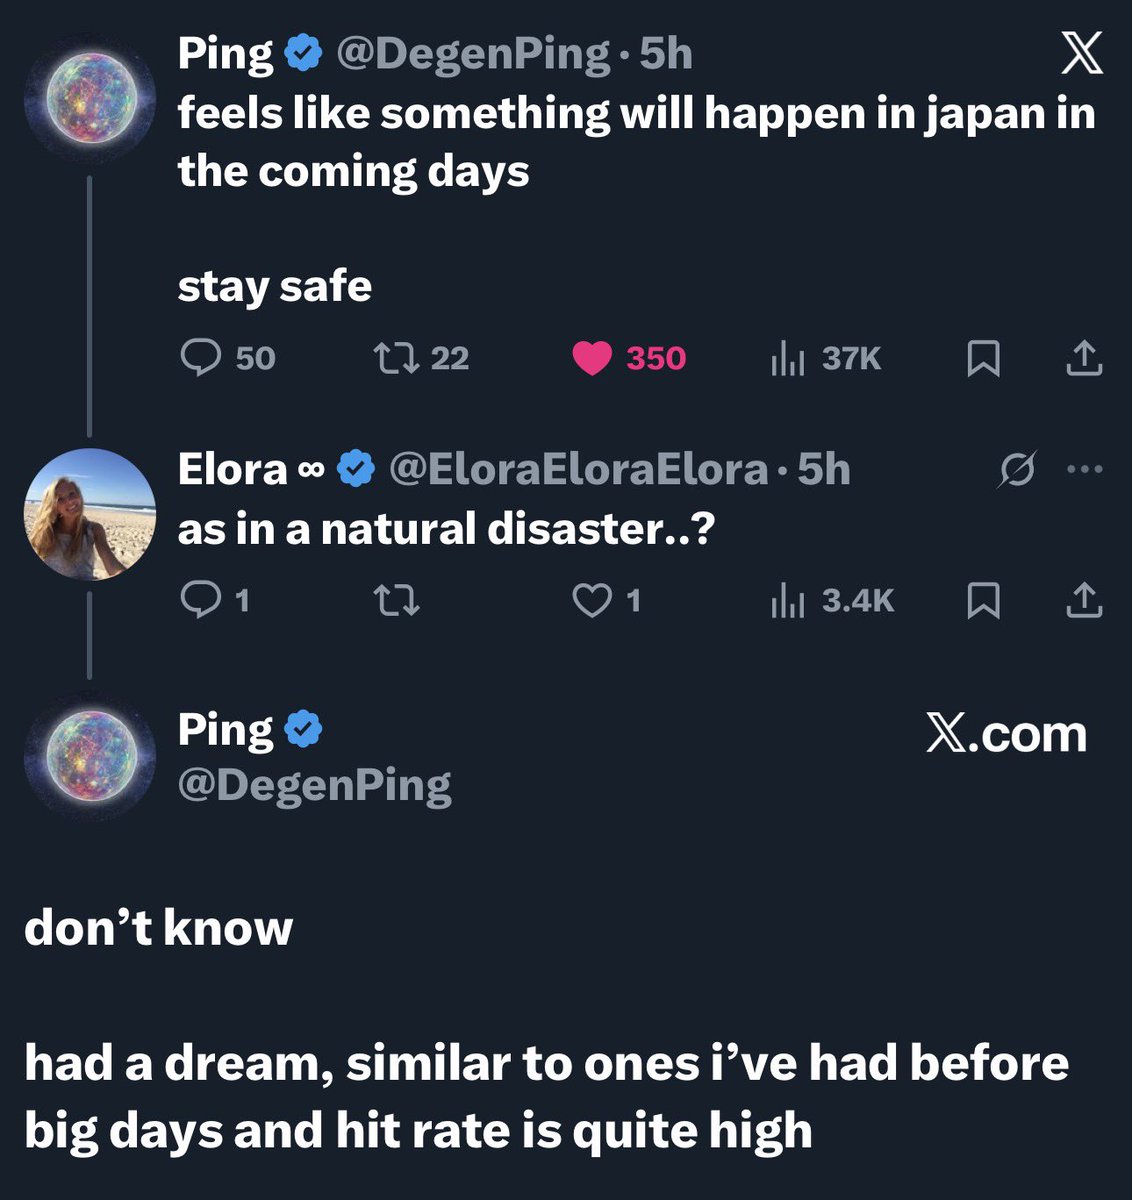Click the X logo at top right
The width and height of the screenshot is (1132, 1200).
1082,52
